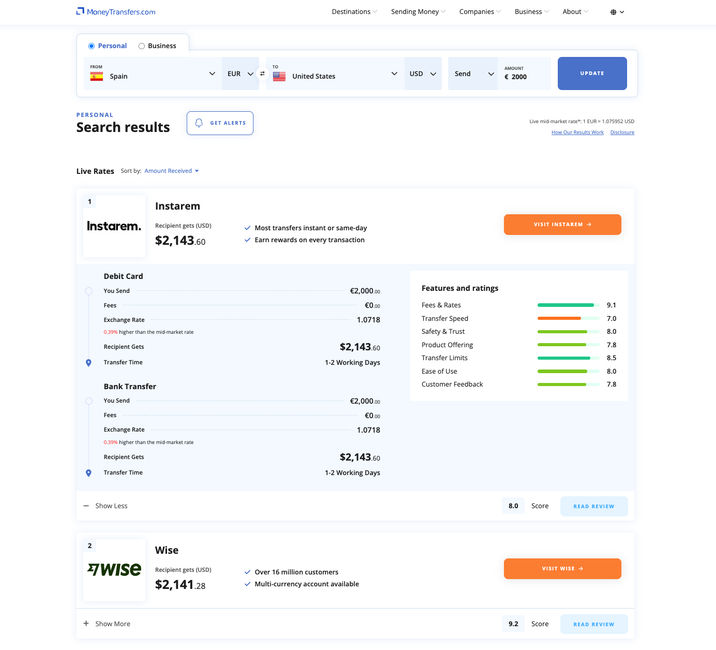Open the Destinations menu

click(354, 12)
